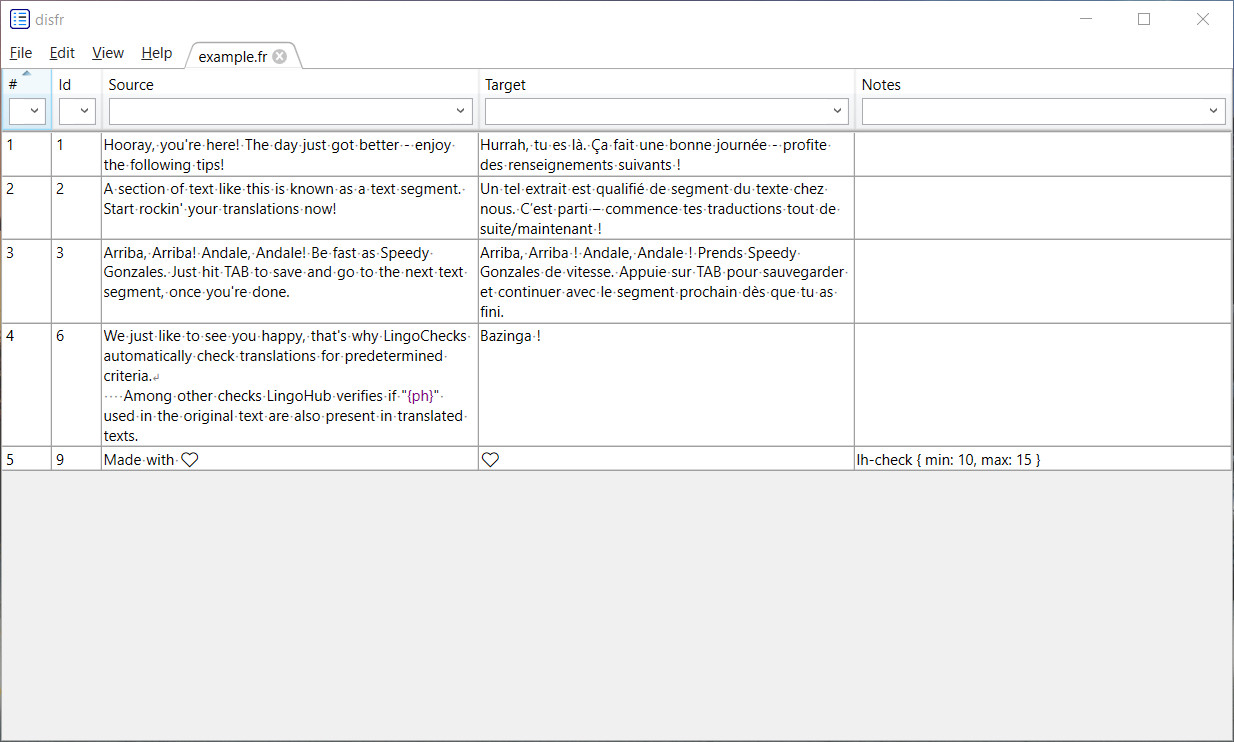Click the {ph} placeholder tag in source text
This screenshot has height=742, width=1234.
coord(422,396)
